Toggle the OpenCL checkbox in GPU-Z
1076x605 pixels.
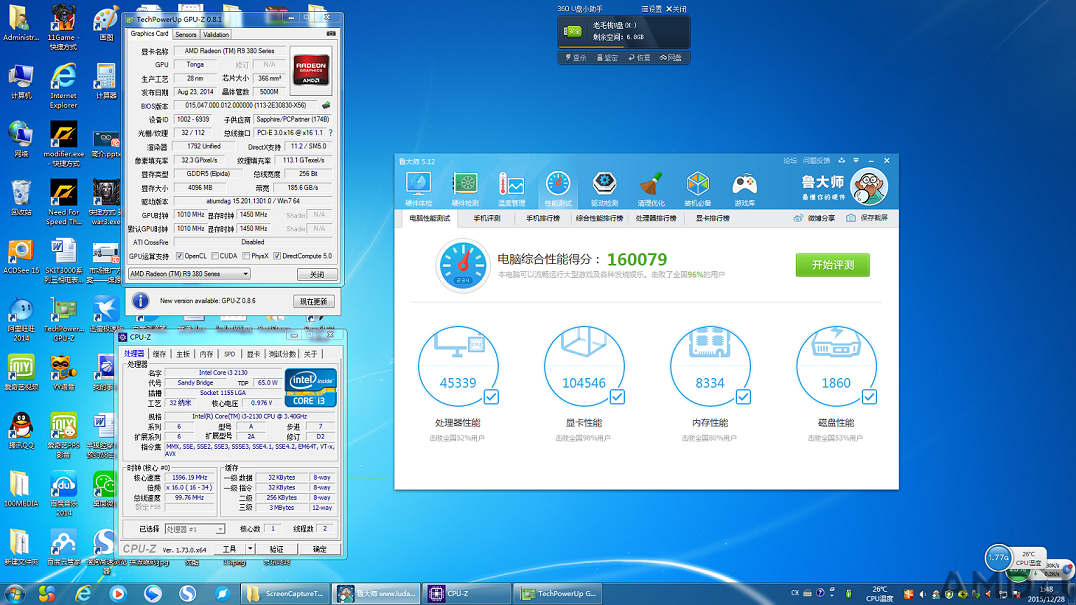[x=180, y=256]
